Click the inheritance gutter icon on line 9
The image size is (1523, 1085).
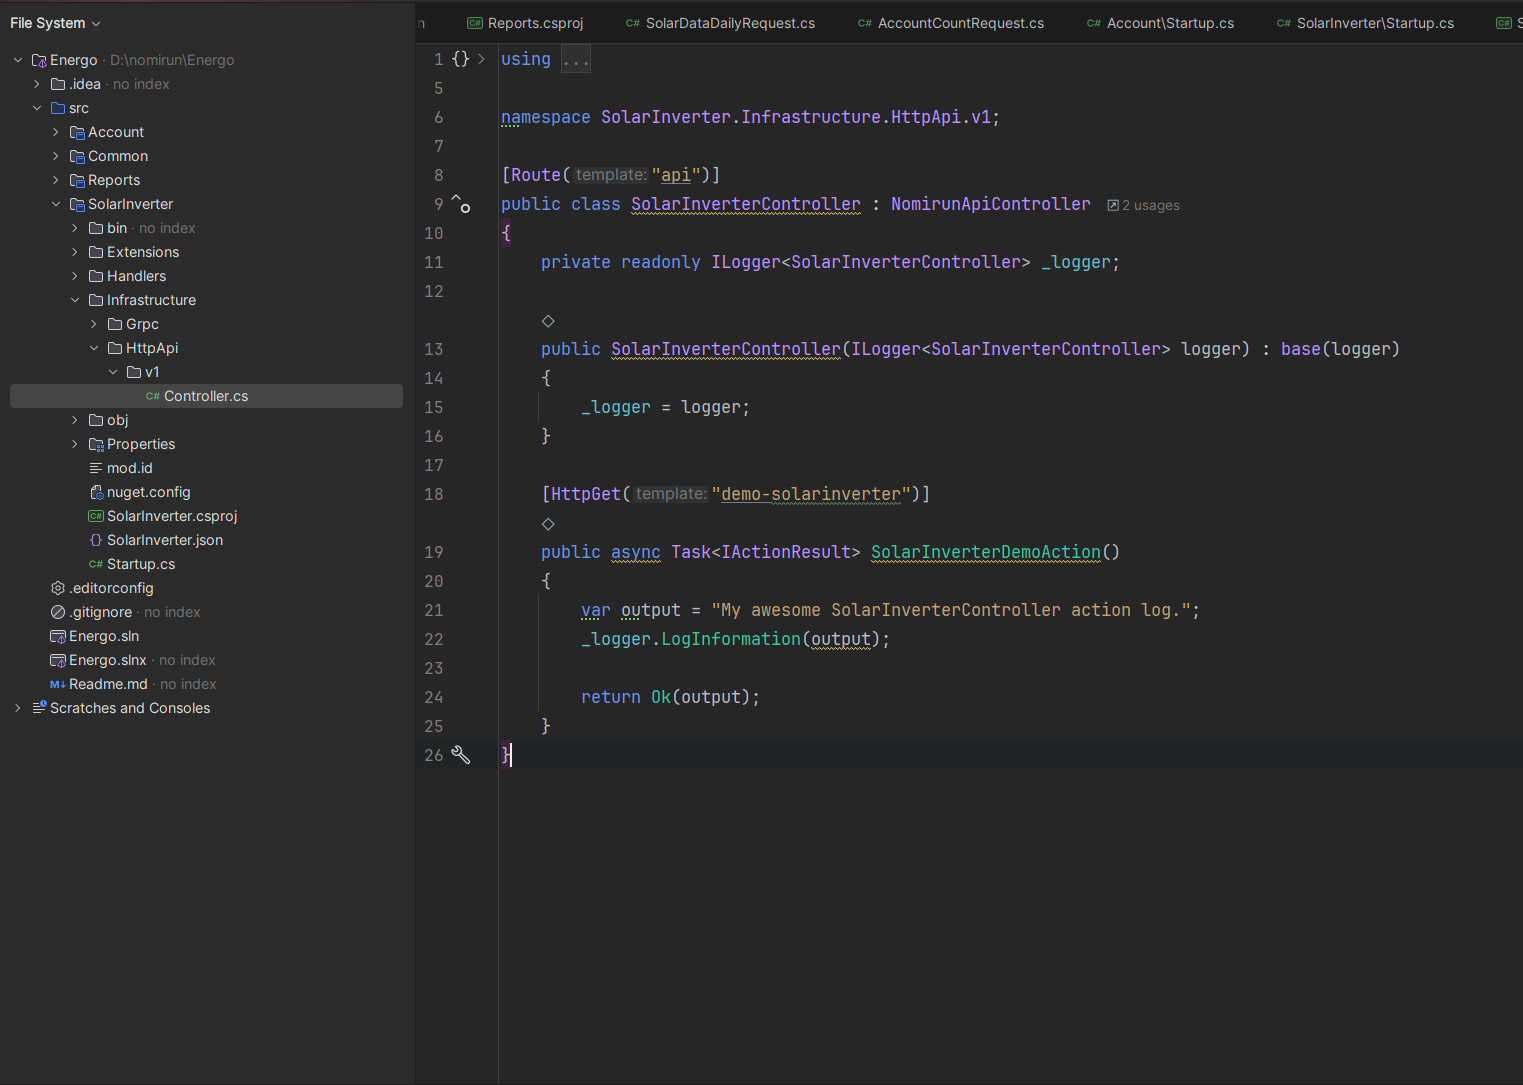pyautogui.click(x=461, y=204)
